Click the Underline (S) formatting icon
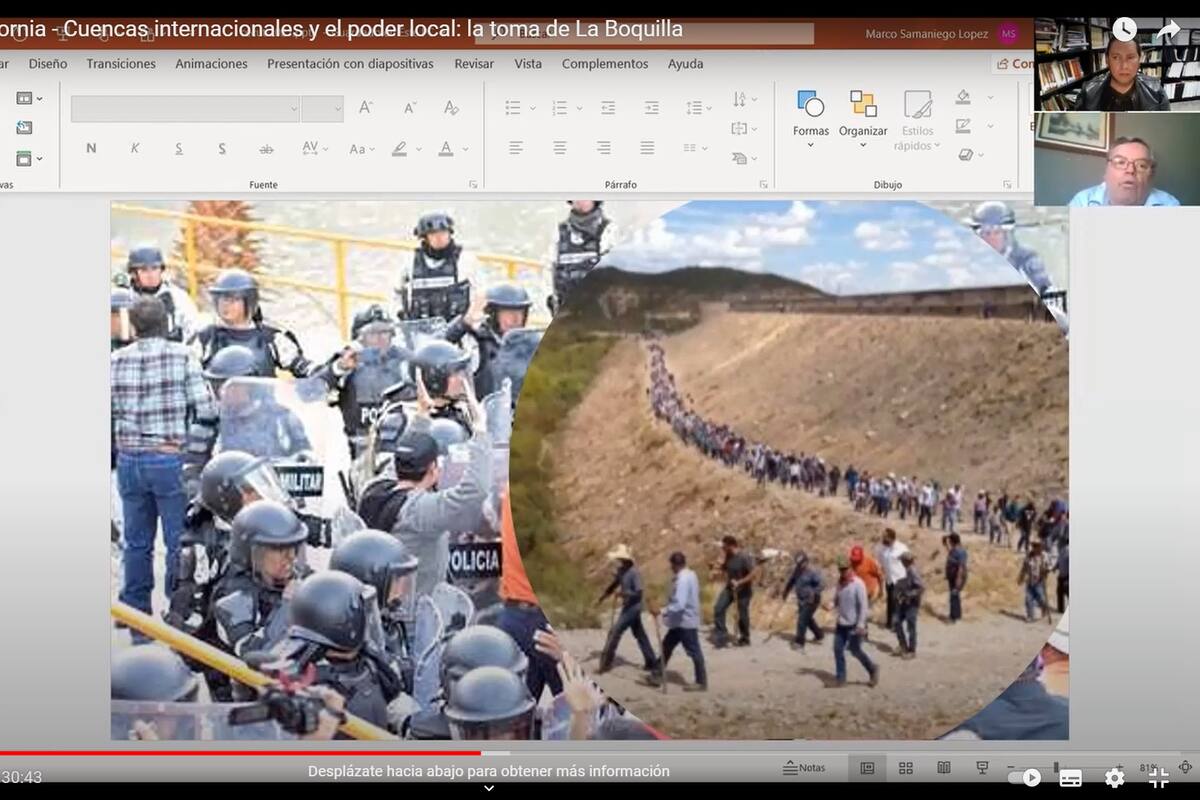This screenshot has height=800, width=1200. coord(179,148)
